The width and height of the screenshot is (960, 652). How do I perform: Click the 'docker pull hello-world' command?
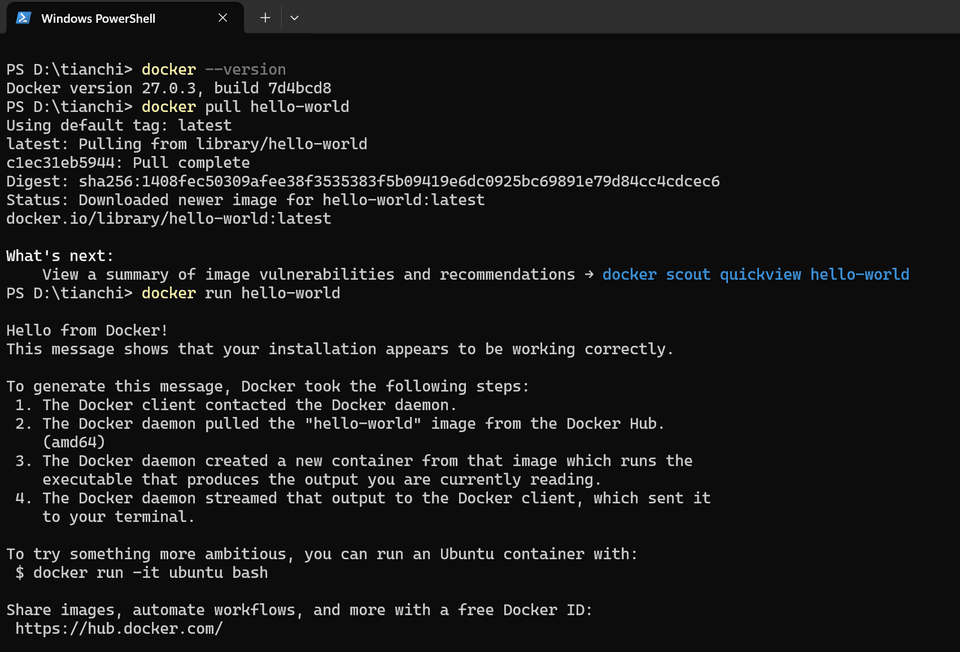(x=245, y=107)
